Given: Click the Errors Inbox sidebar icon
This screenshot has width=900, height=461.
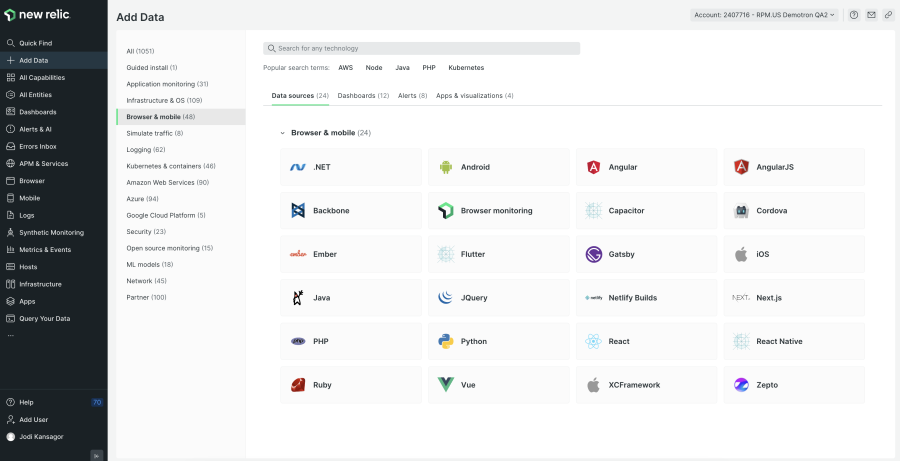Looking at the screenshot, I should click(x=10, y=146).
